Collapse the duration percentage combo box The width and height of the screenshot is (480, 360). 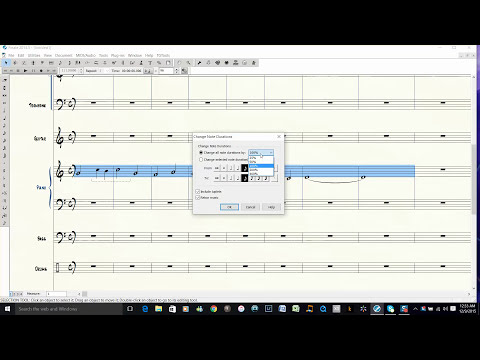[271, 152]
